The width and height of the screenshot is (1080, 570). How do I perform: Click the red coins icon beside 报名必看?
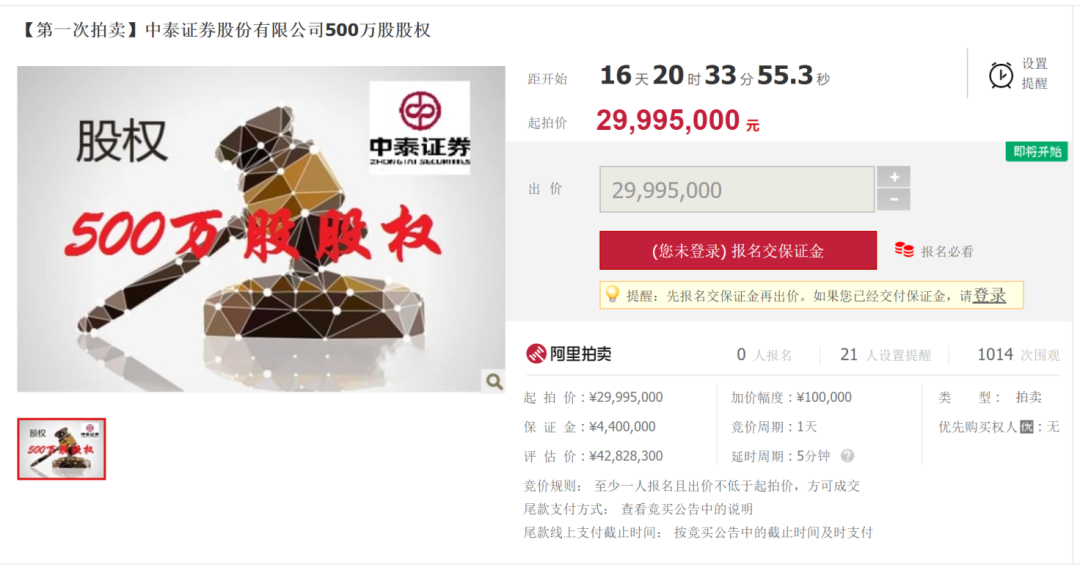click(x=904, y=251)
